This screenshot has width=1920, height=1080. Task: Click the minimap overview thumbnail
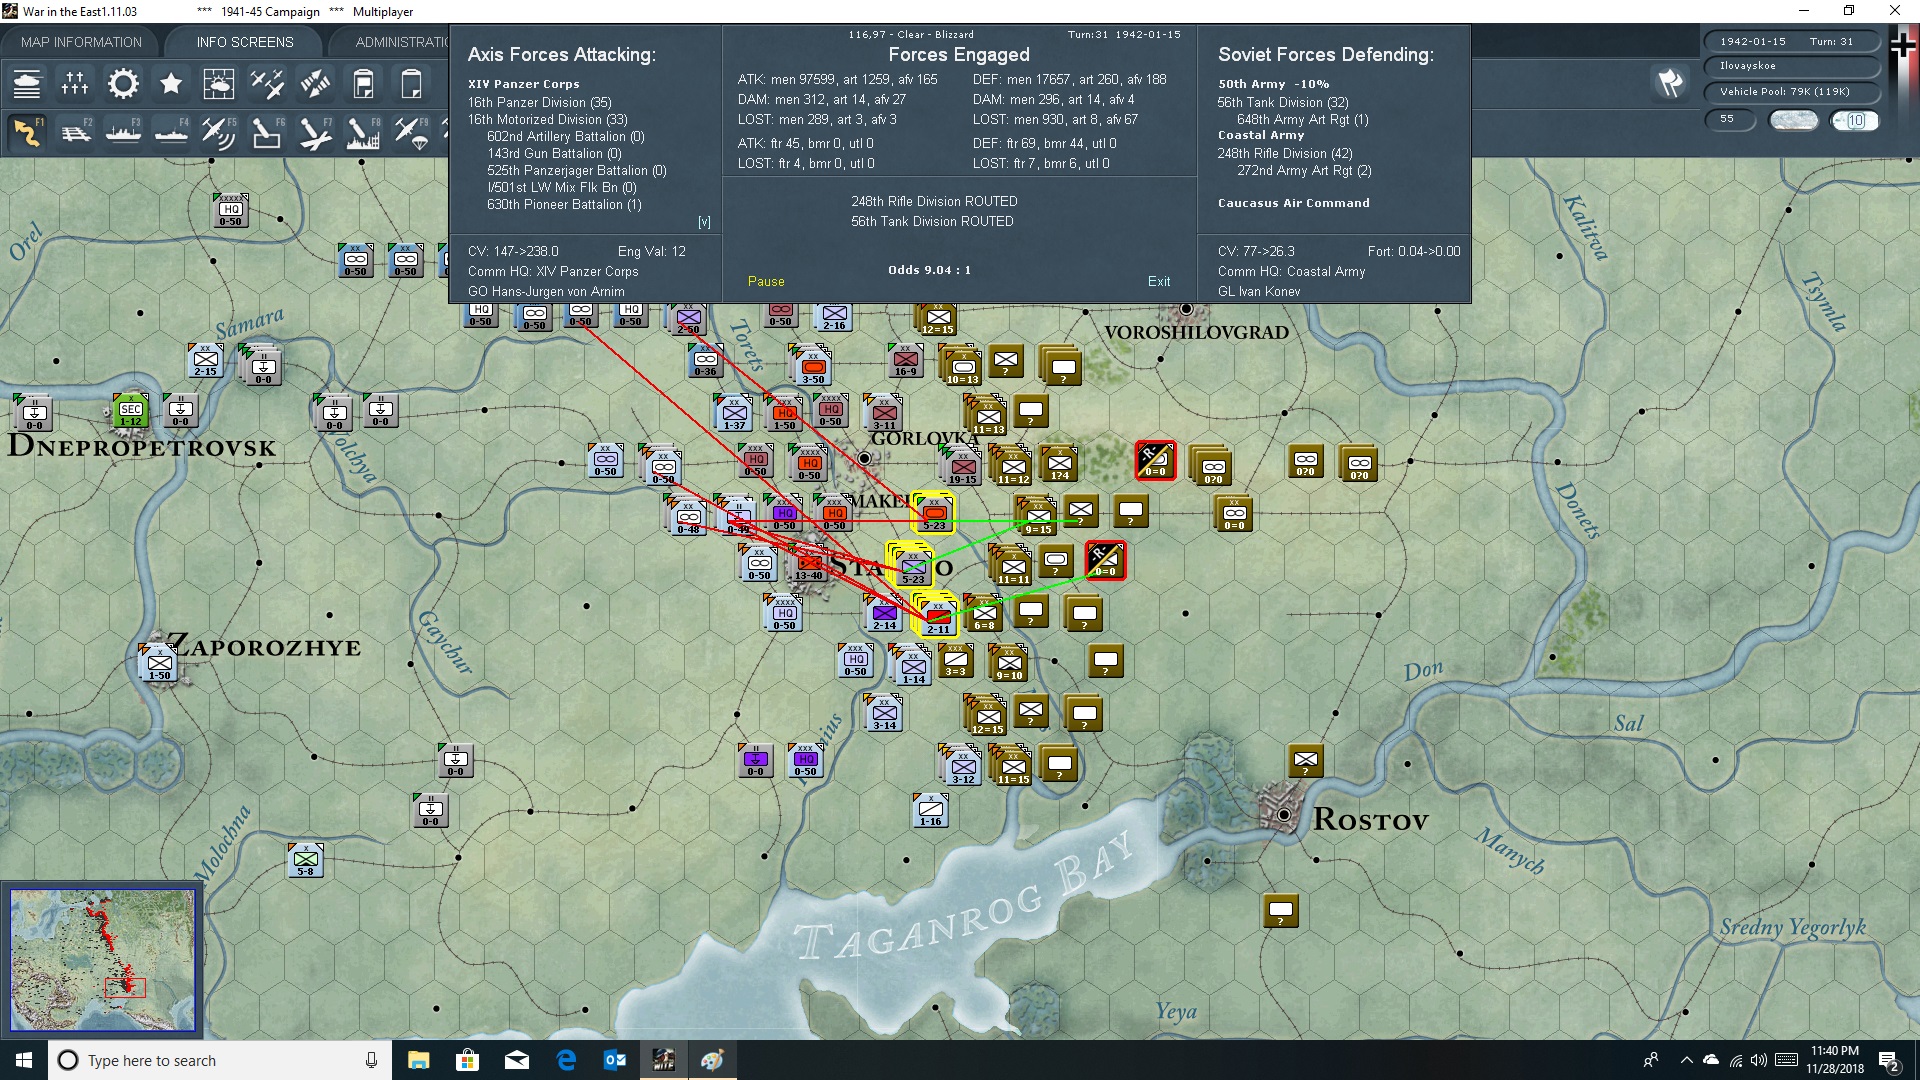(102, 960)
